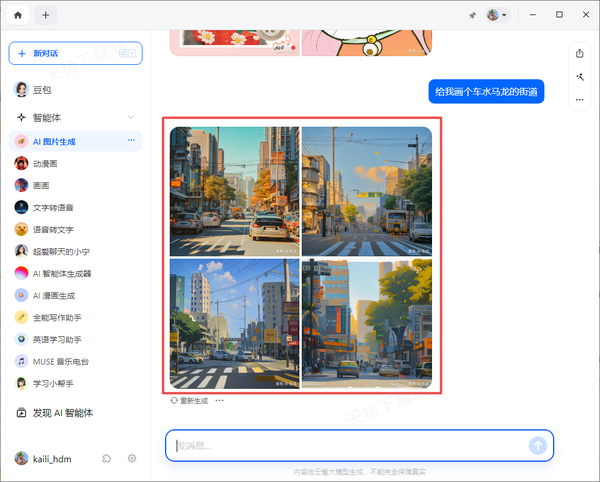Select the 动漫画 agent
Viewport: 600px width, 482px height.
47,163
